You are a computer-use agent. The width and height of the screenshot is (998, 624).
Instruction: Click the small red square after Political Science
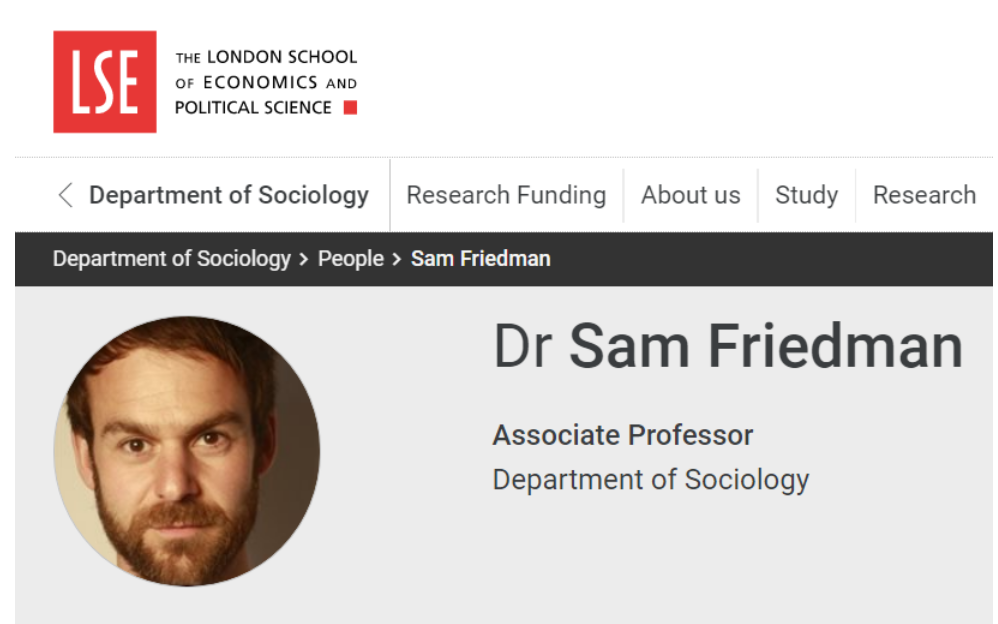350,108
